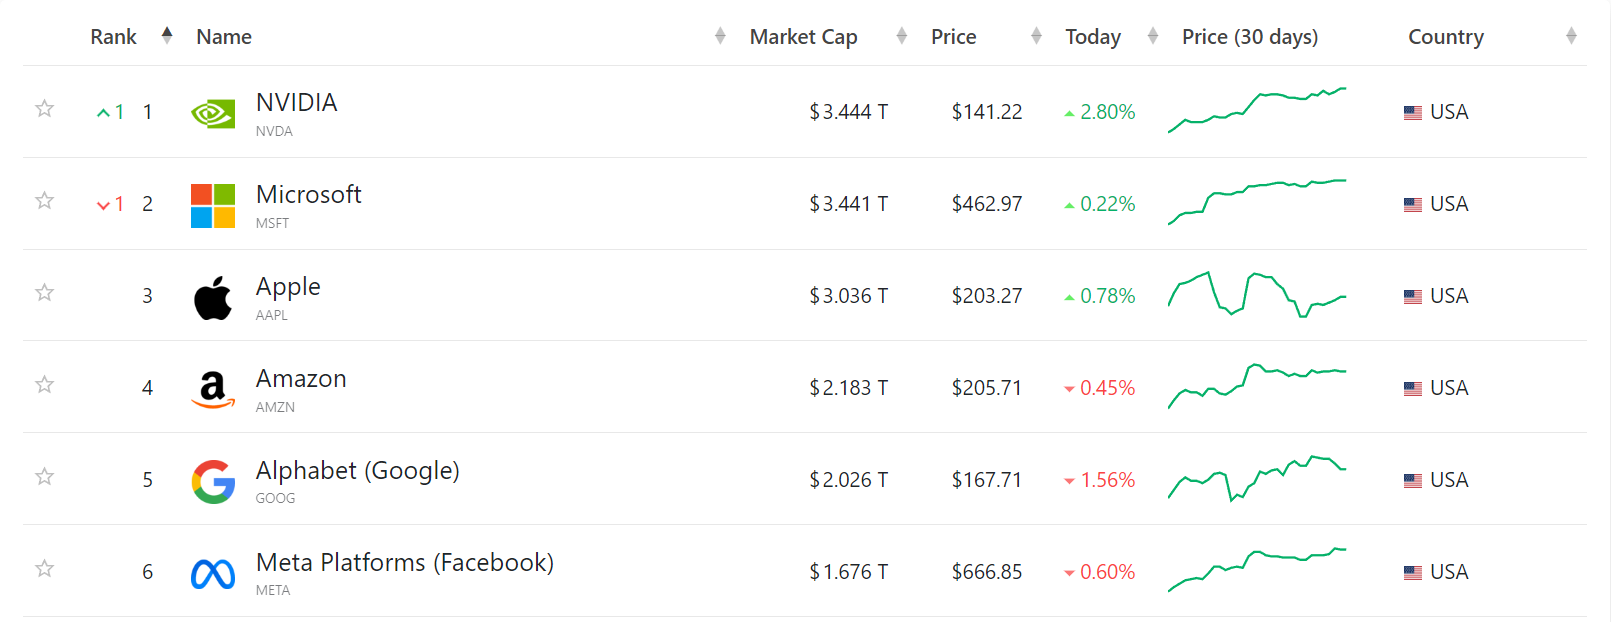1611x622 pixels.
Task: Click the USA flag in Apple row
Action: (x=1413, y=297)
